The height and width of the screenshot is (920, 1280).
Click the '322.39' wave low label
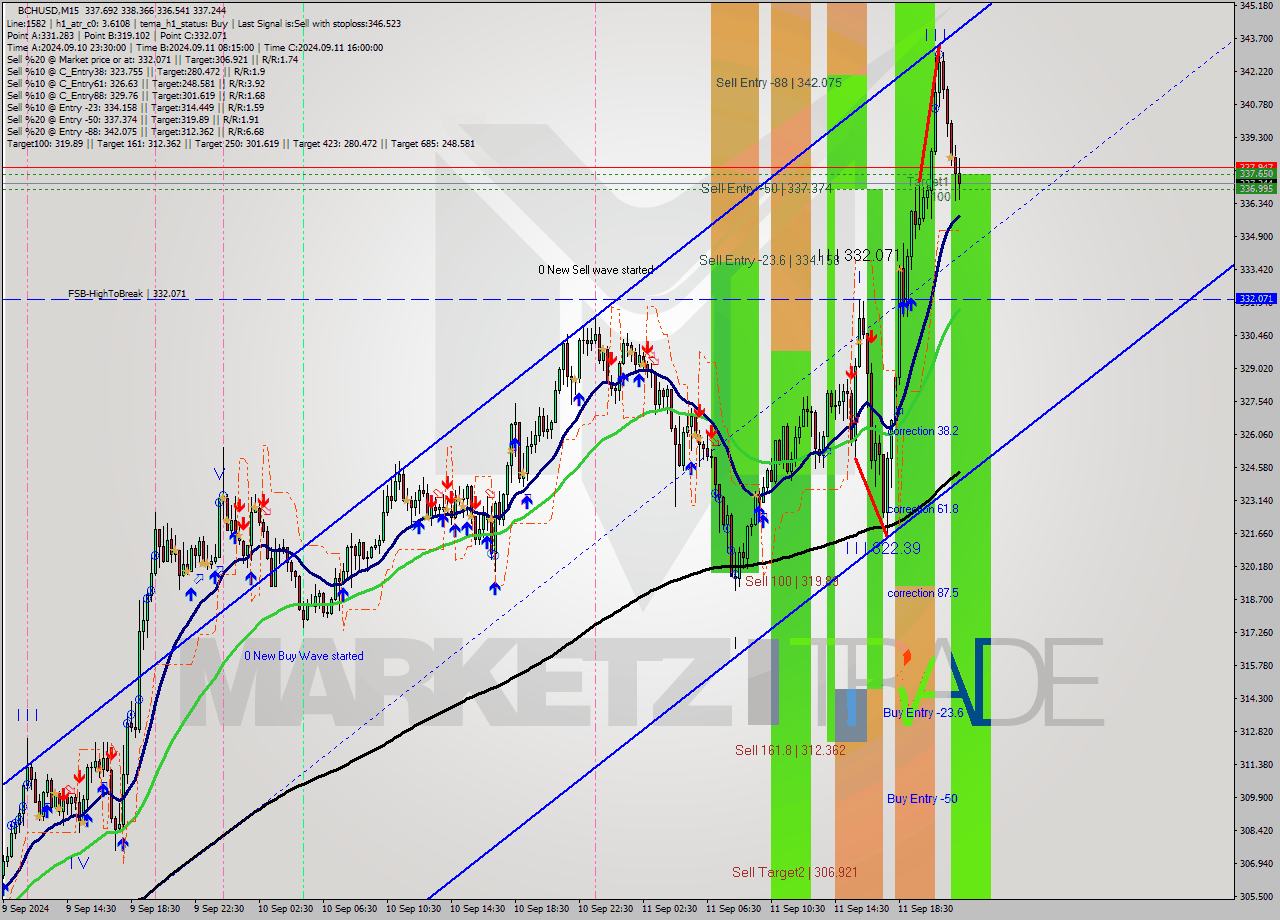896,548
